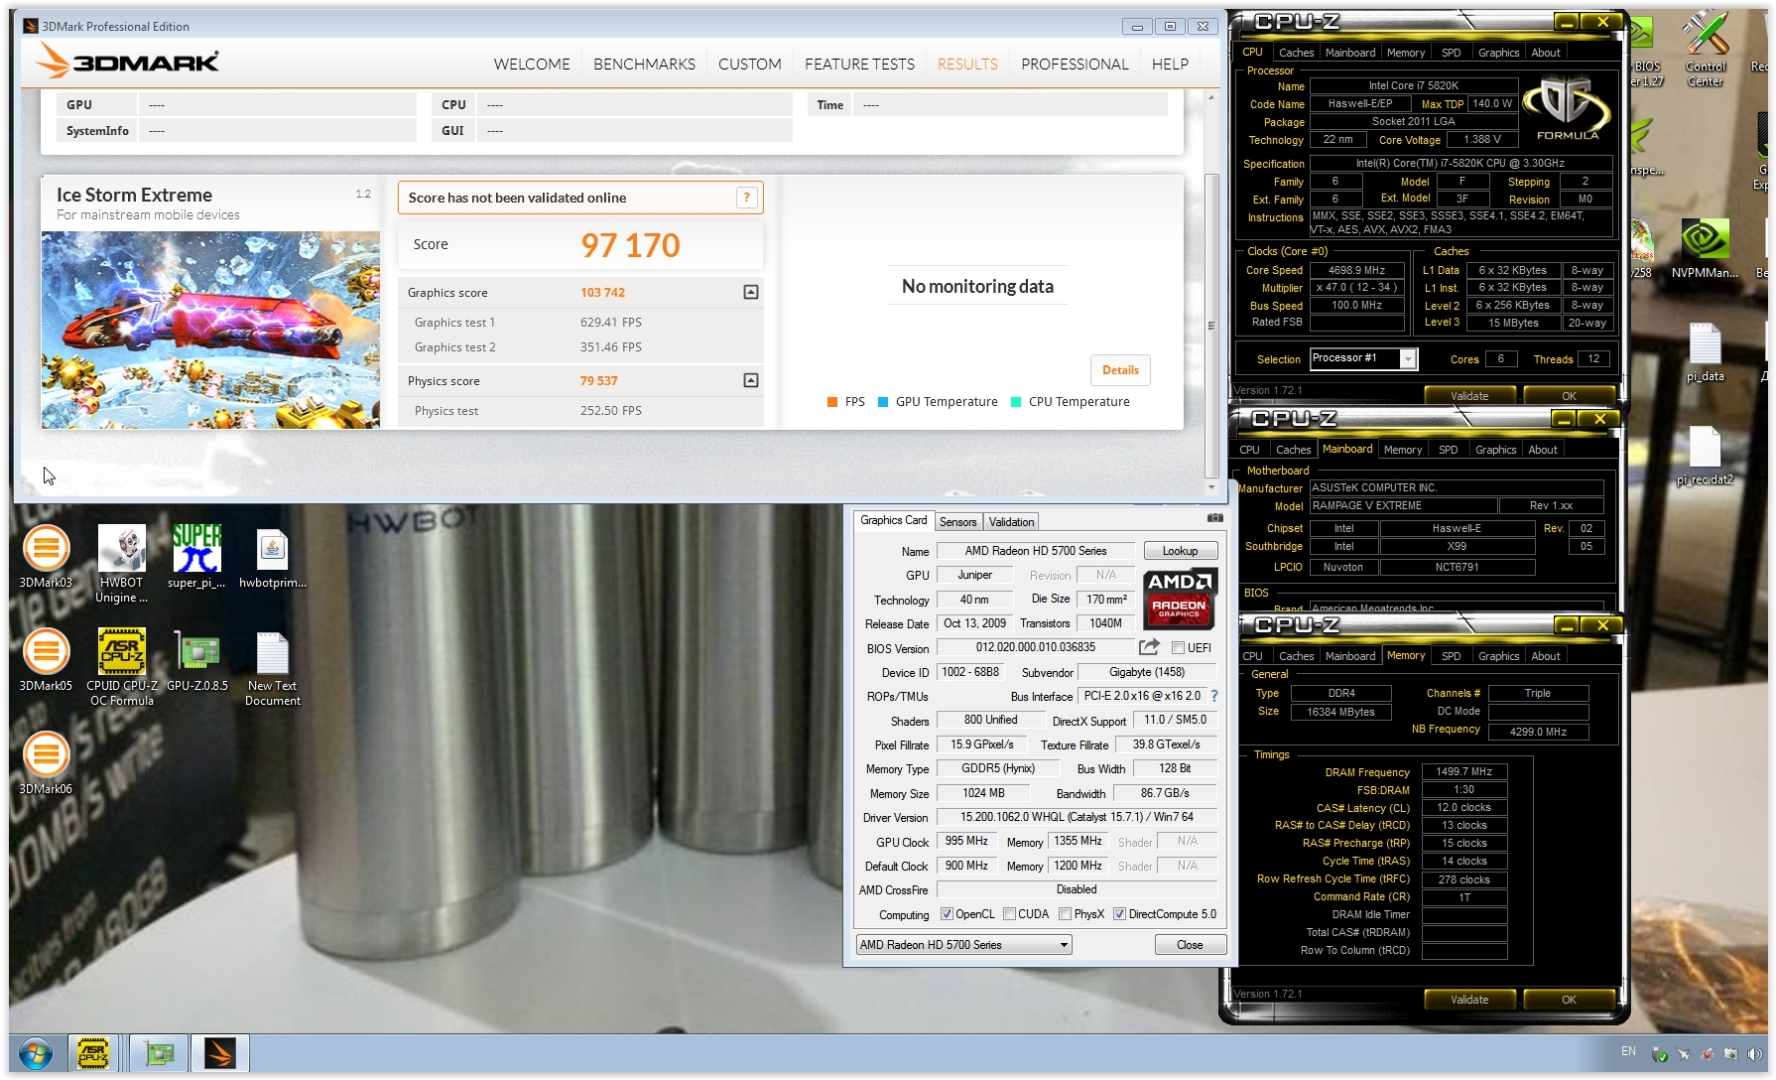
Task: Toggle the OpenCL checkbox
Action: click(946, 914)
